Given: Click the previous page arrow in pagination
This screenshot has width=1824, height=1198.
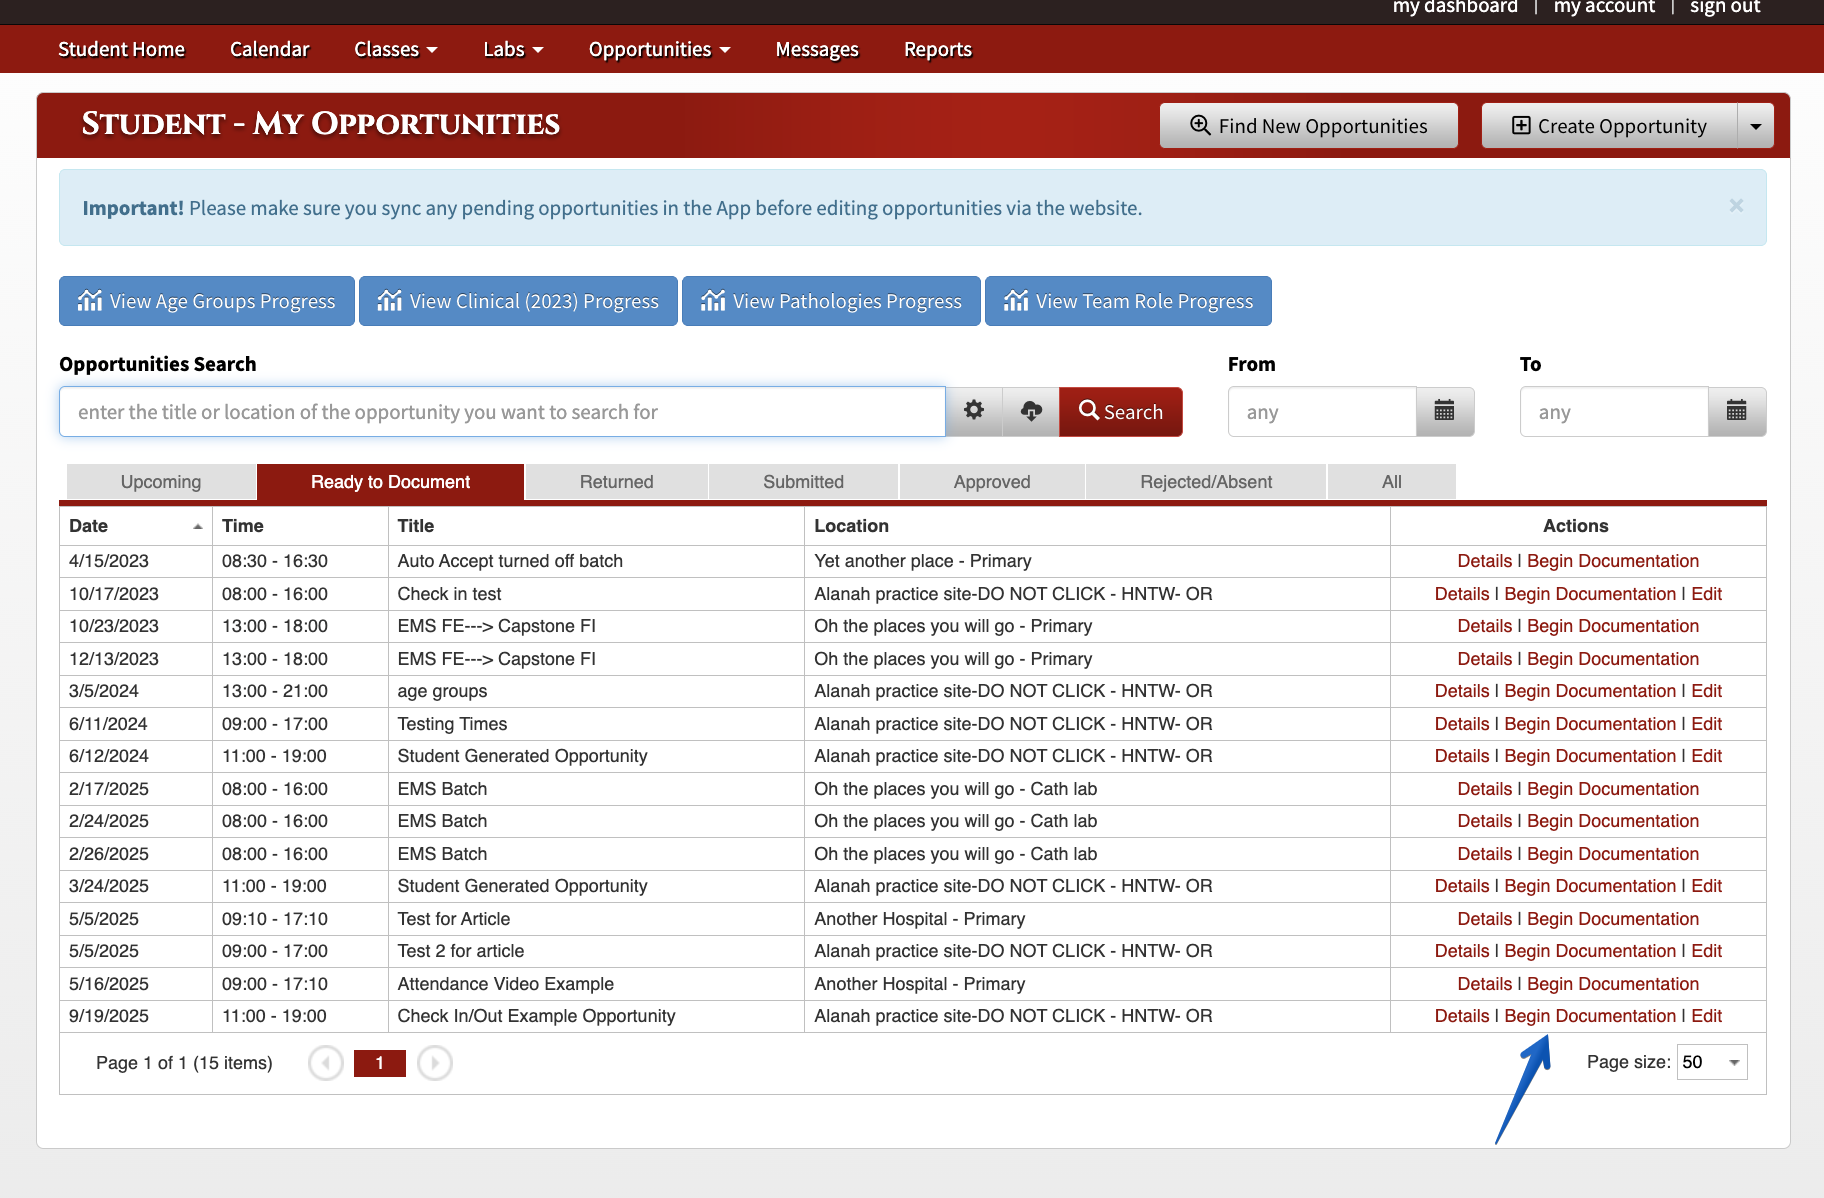Looking at the screenshot, I should [x=325, y=1063].
